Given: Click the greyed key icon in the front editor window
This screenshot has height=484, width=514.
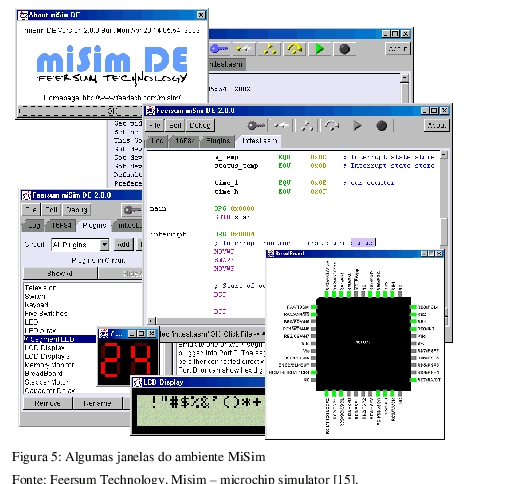Looking at the screenshot, I should pyautogui.click(x=256, y=126).
